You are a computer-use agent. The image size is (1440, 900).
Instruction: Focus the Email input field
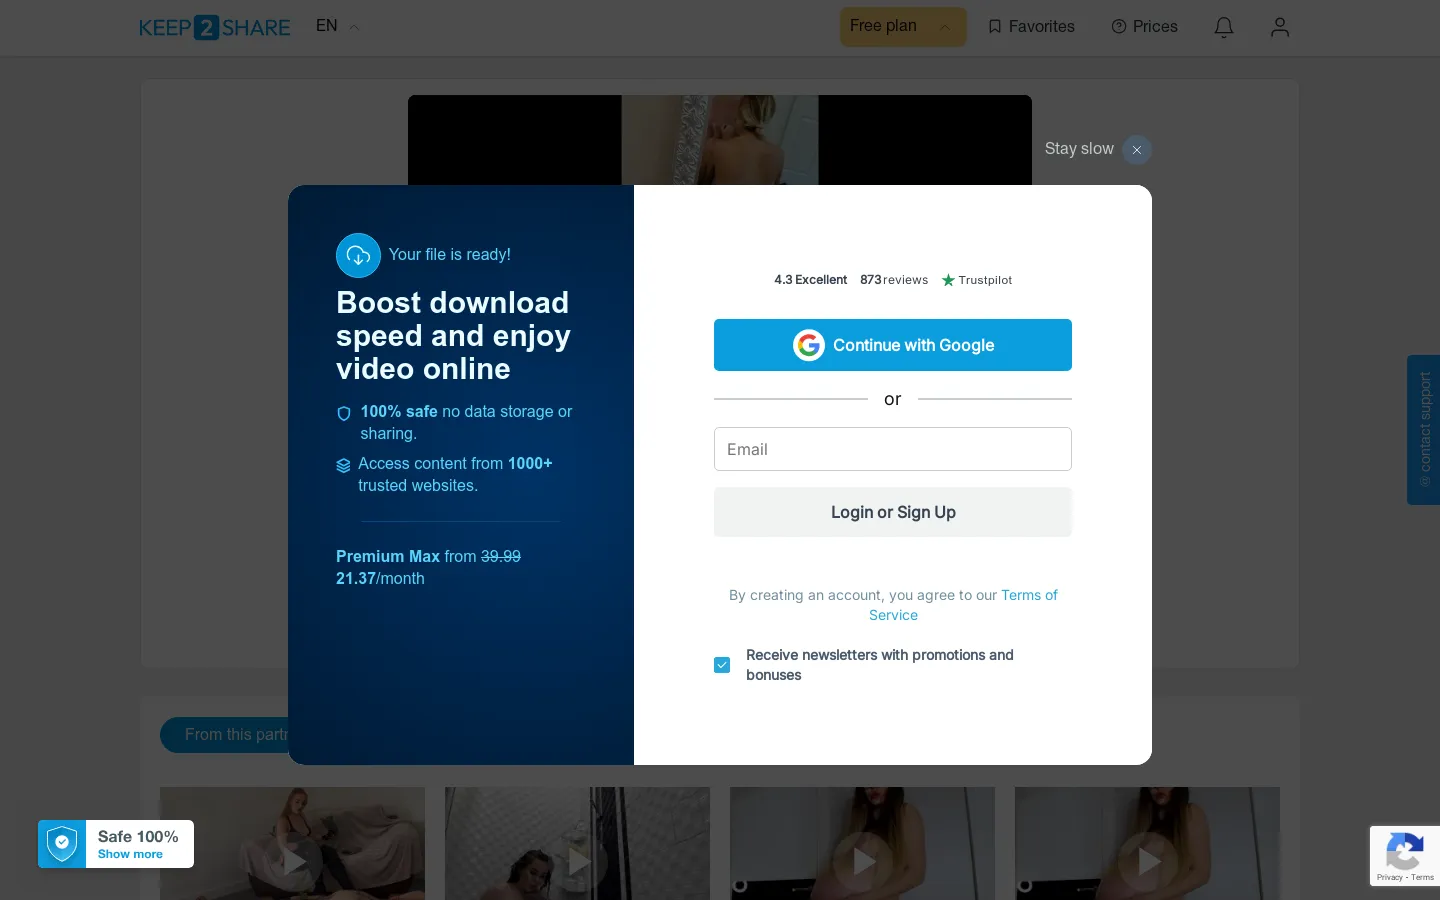893,449
